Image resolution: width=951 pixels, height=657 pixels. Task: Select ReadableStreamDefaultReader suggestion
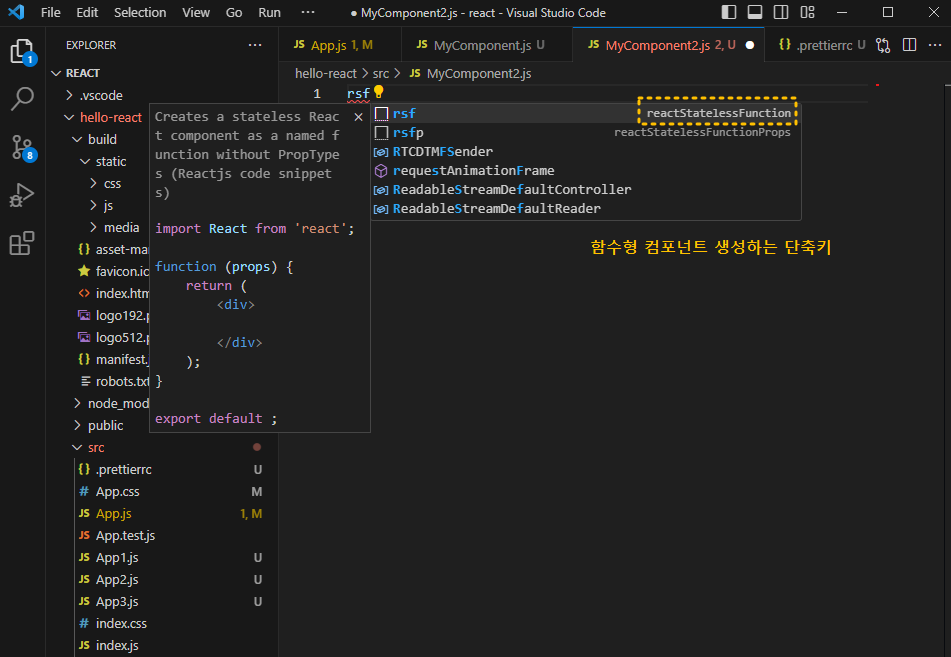586,208
